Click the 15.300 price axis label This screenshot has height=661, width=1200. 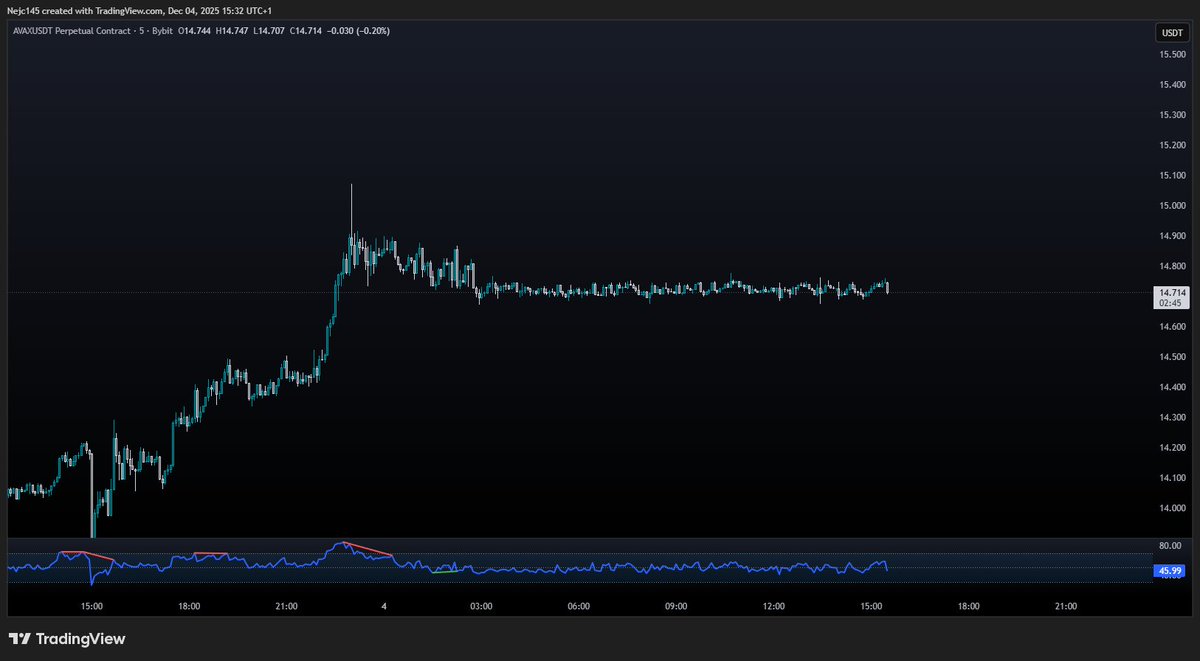coord(1171,115)
